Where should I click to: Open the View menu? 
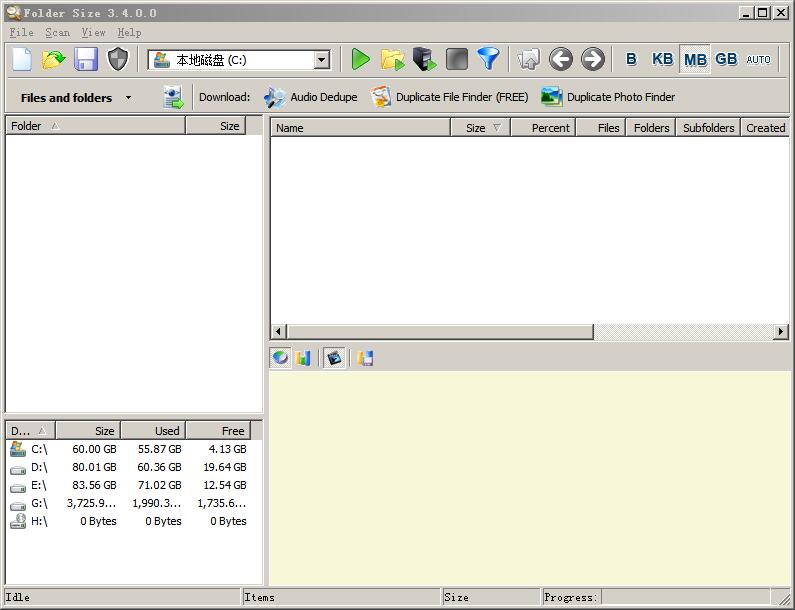click(93, 32)
